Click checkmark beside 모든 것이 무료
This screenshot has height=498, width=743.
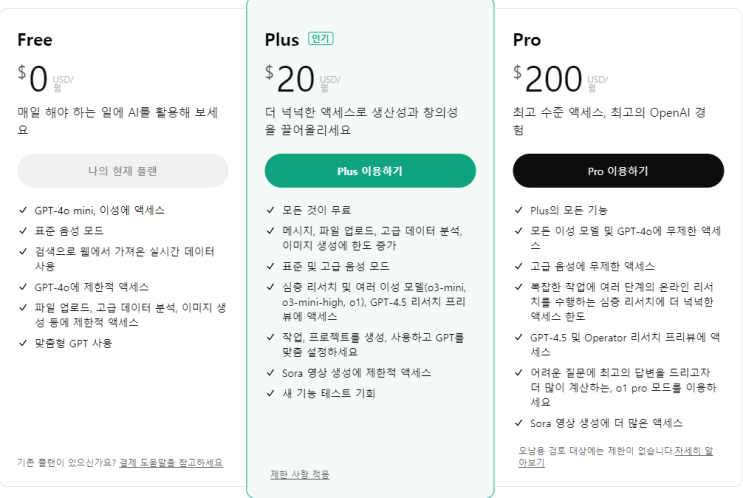pyautogui.click(x=271, y=210)
